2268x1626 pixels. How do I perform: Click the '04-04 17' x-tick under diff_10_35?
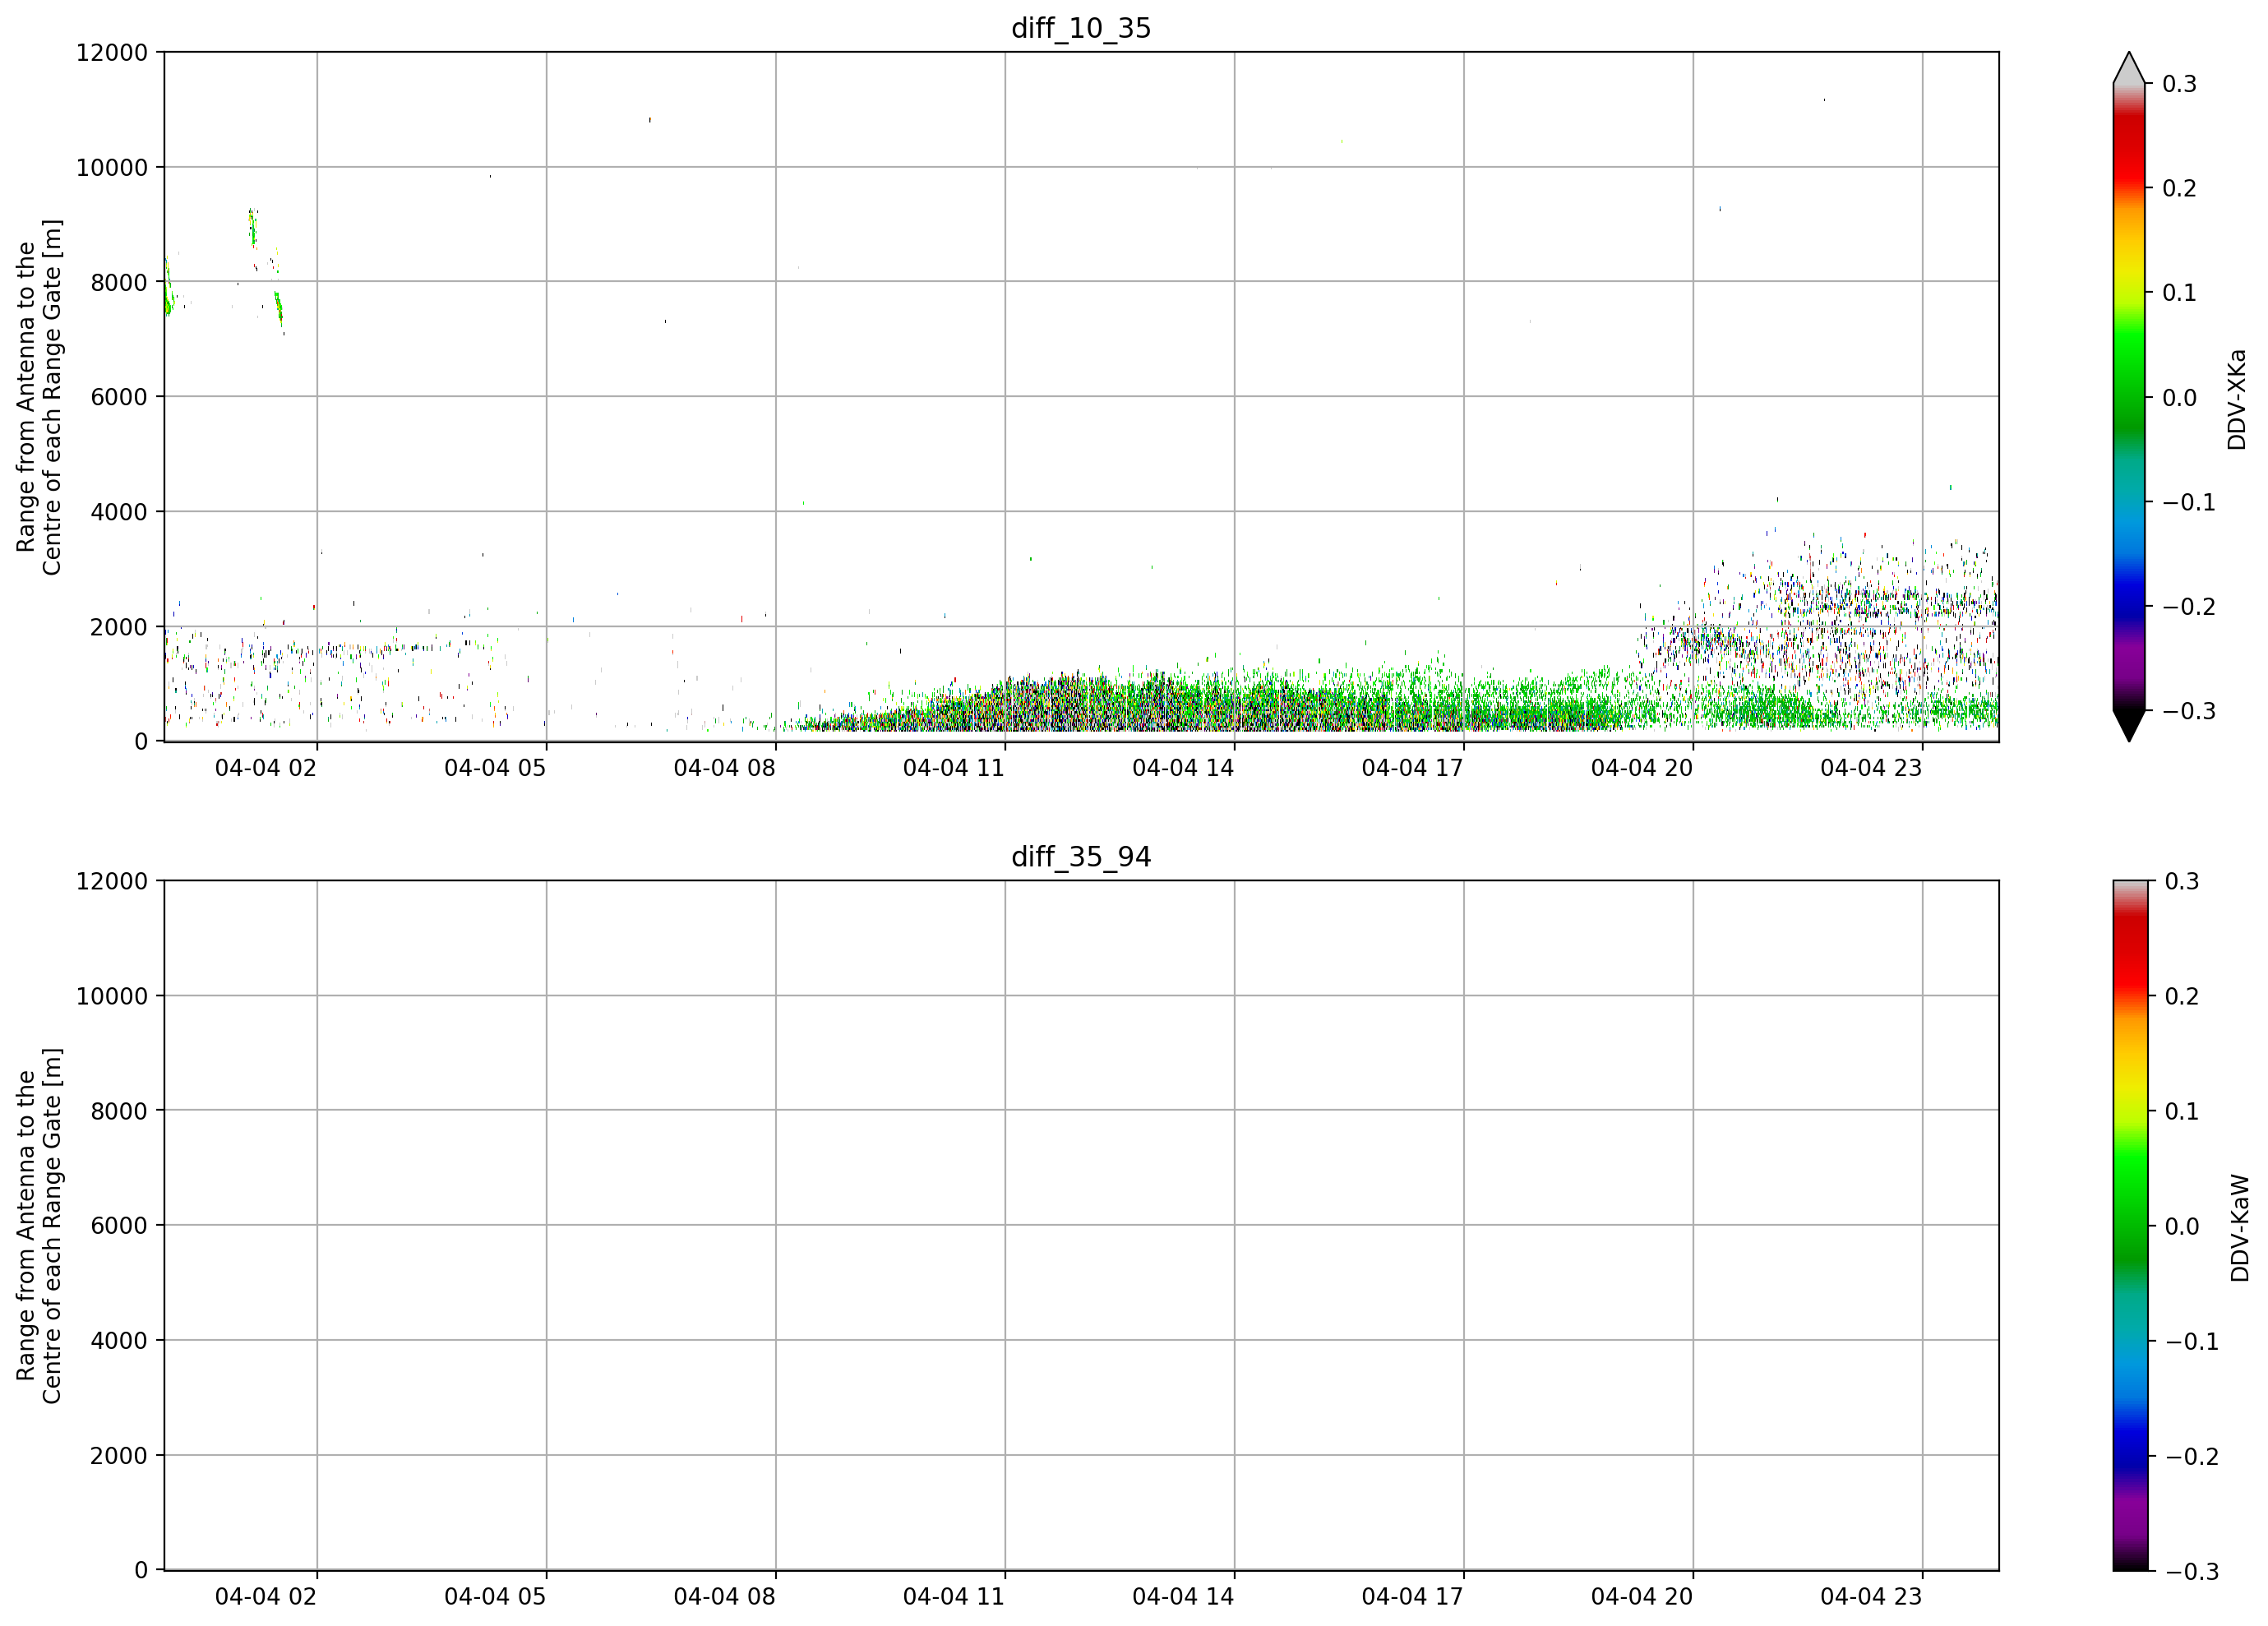[1413, 768]
